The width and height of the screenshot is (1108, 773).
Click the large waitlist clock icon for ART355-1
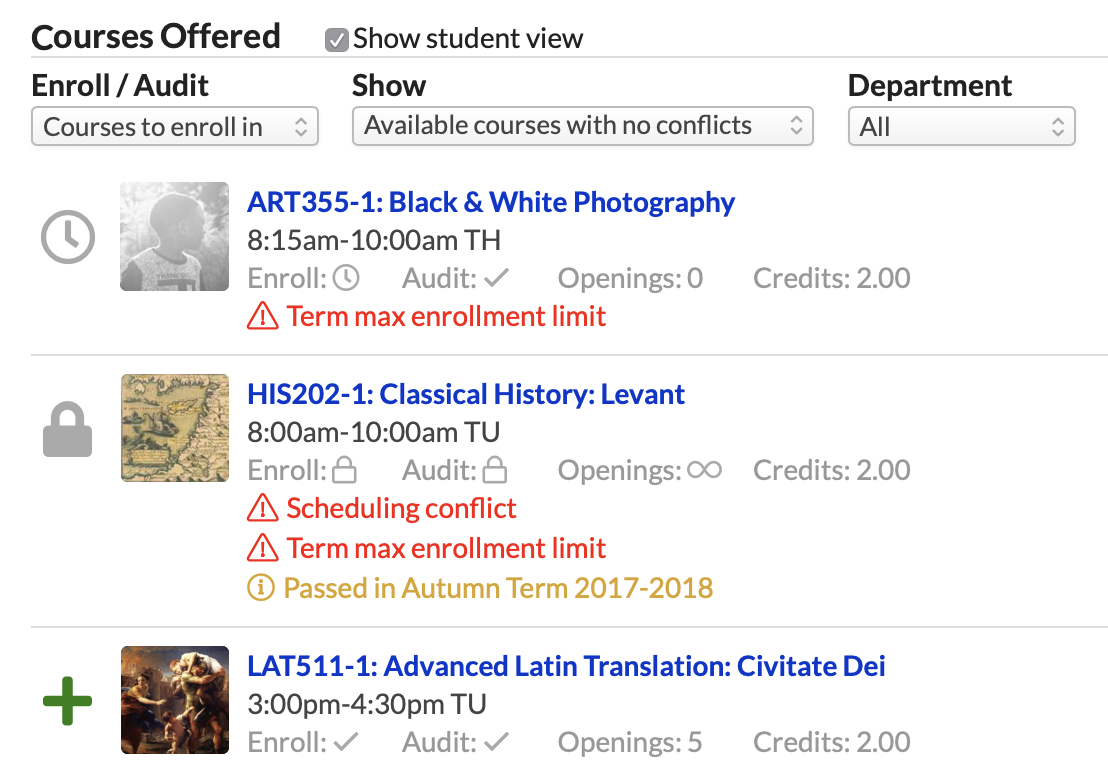coord(68,237)
